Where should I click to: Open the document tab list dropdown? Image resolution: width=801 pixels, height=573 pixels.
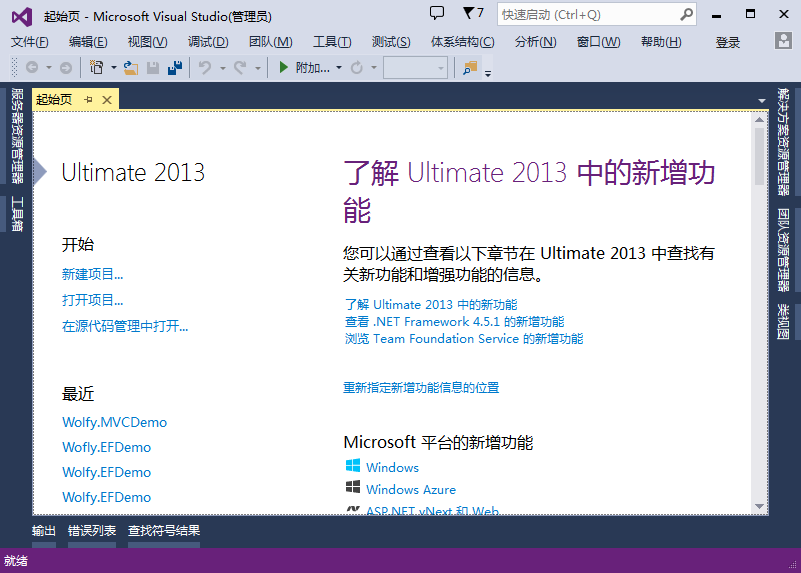(762, 101)
